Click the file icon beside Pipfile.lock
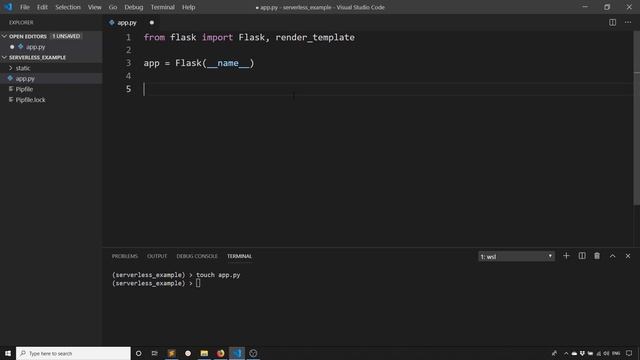Viewport: 640px width, 360px height. [11, 100]
